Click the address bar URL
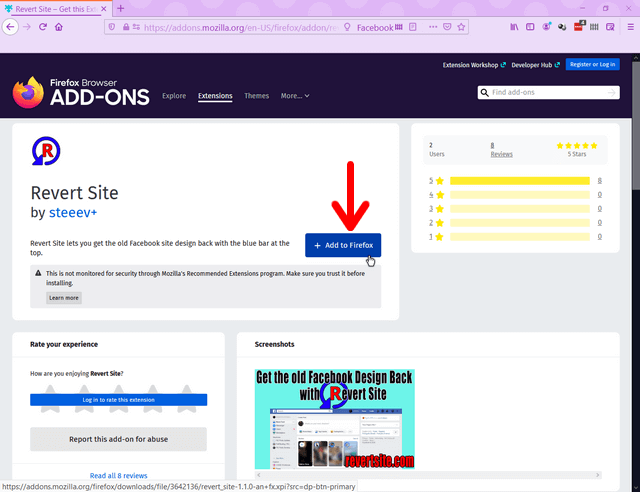640x492 pixels. pyautogui.click(x=241, y=27)
